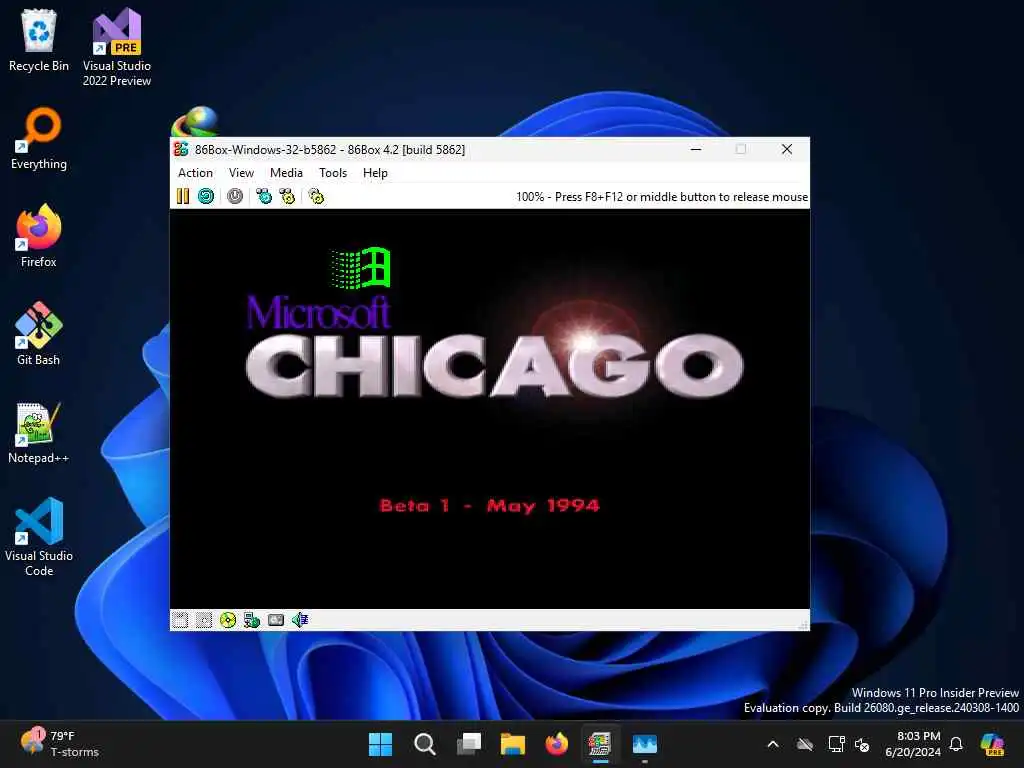The height and width of the screenshot is (768, 1024).
Task: Select the Notepad++ desktop shortcut
Action: point(39,432)
